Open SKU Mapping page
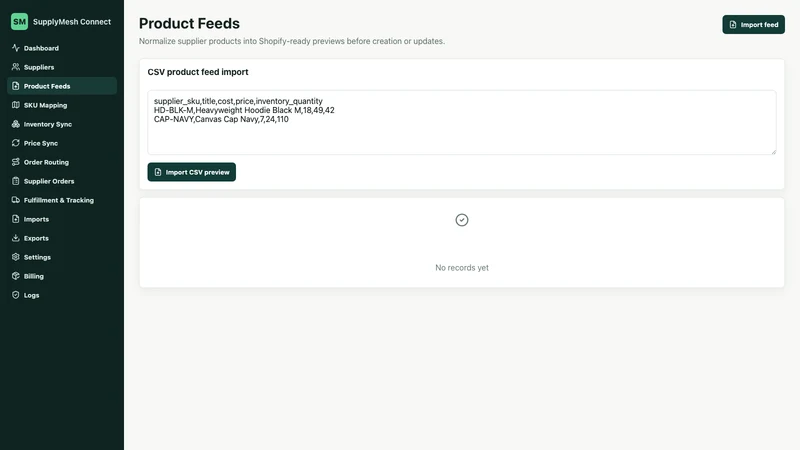800x450 pixels. [62, 105]
